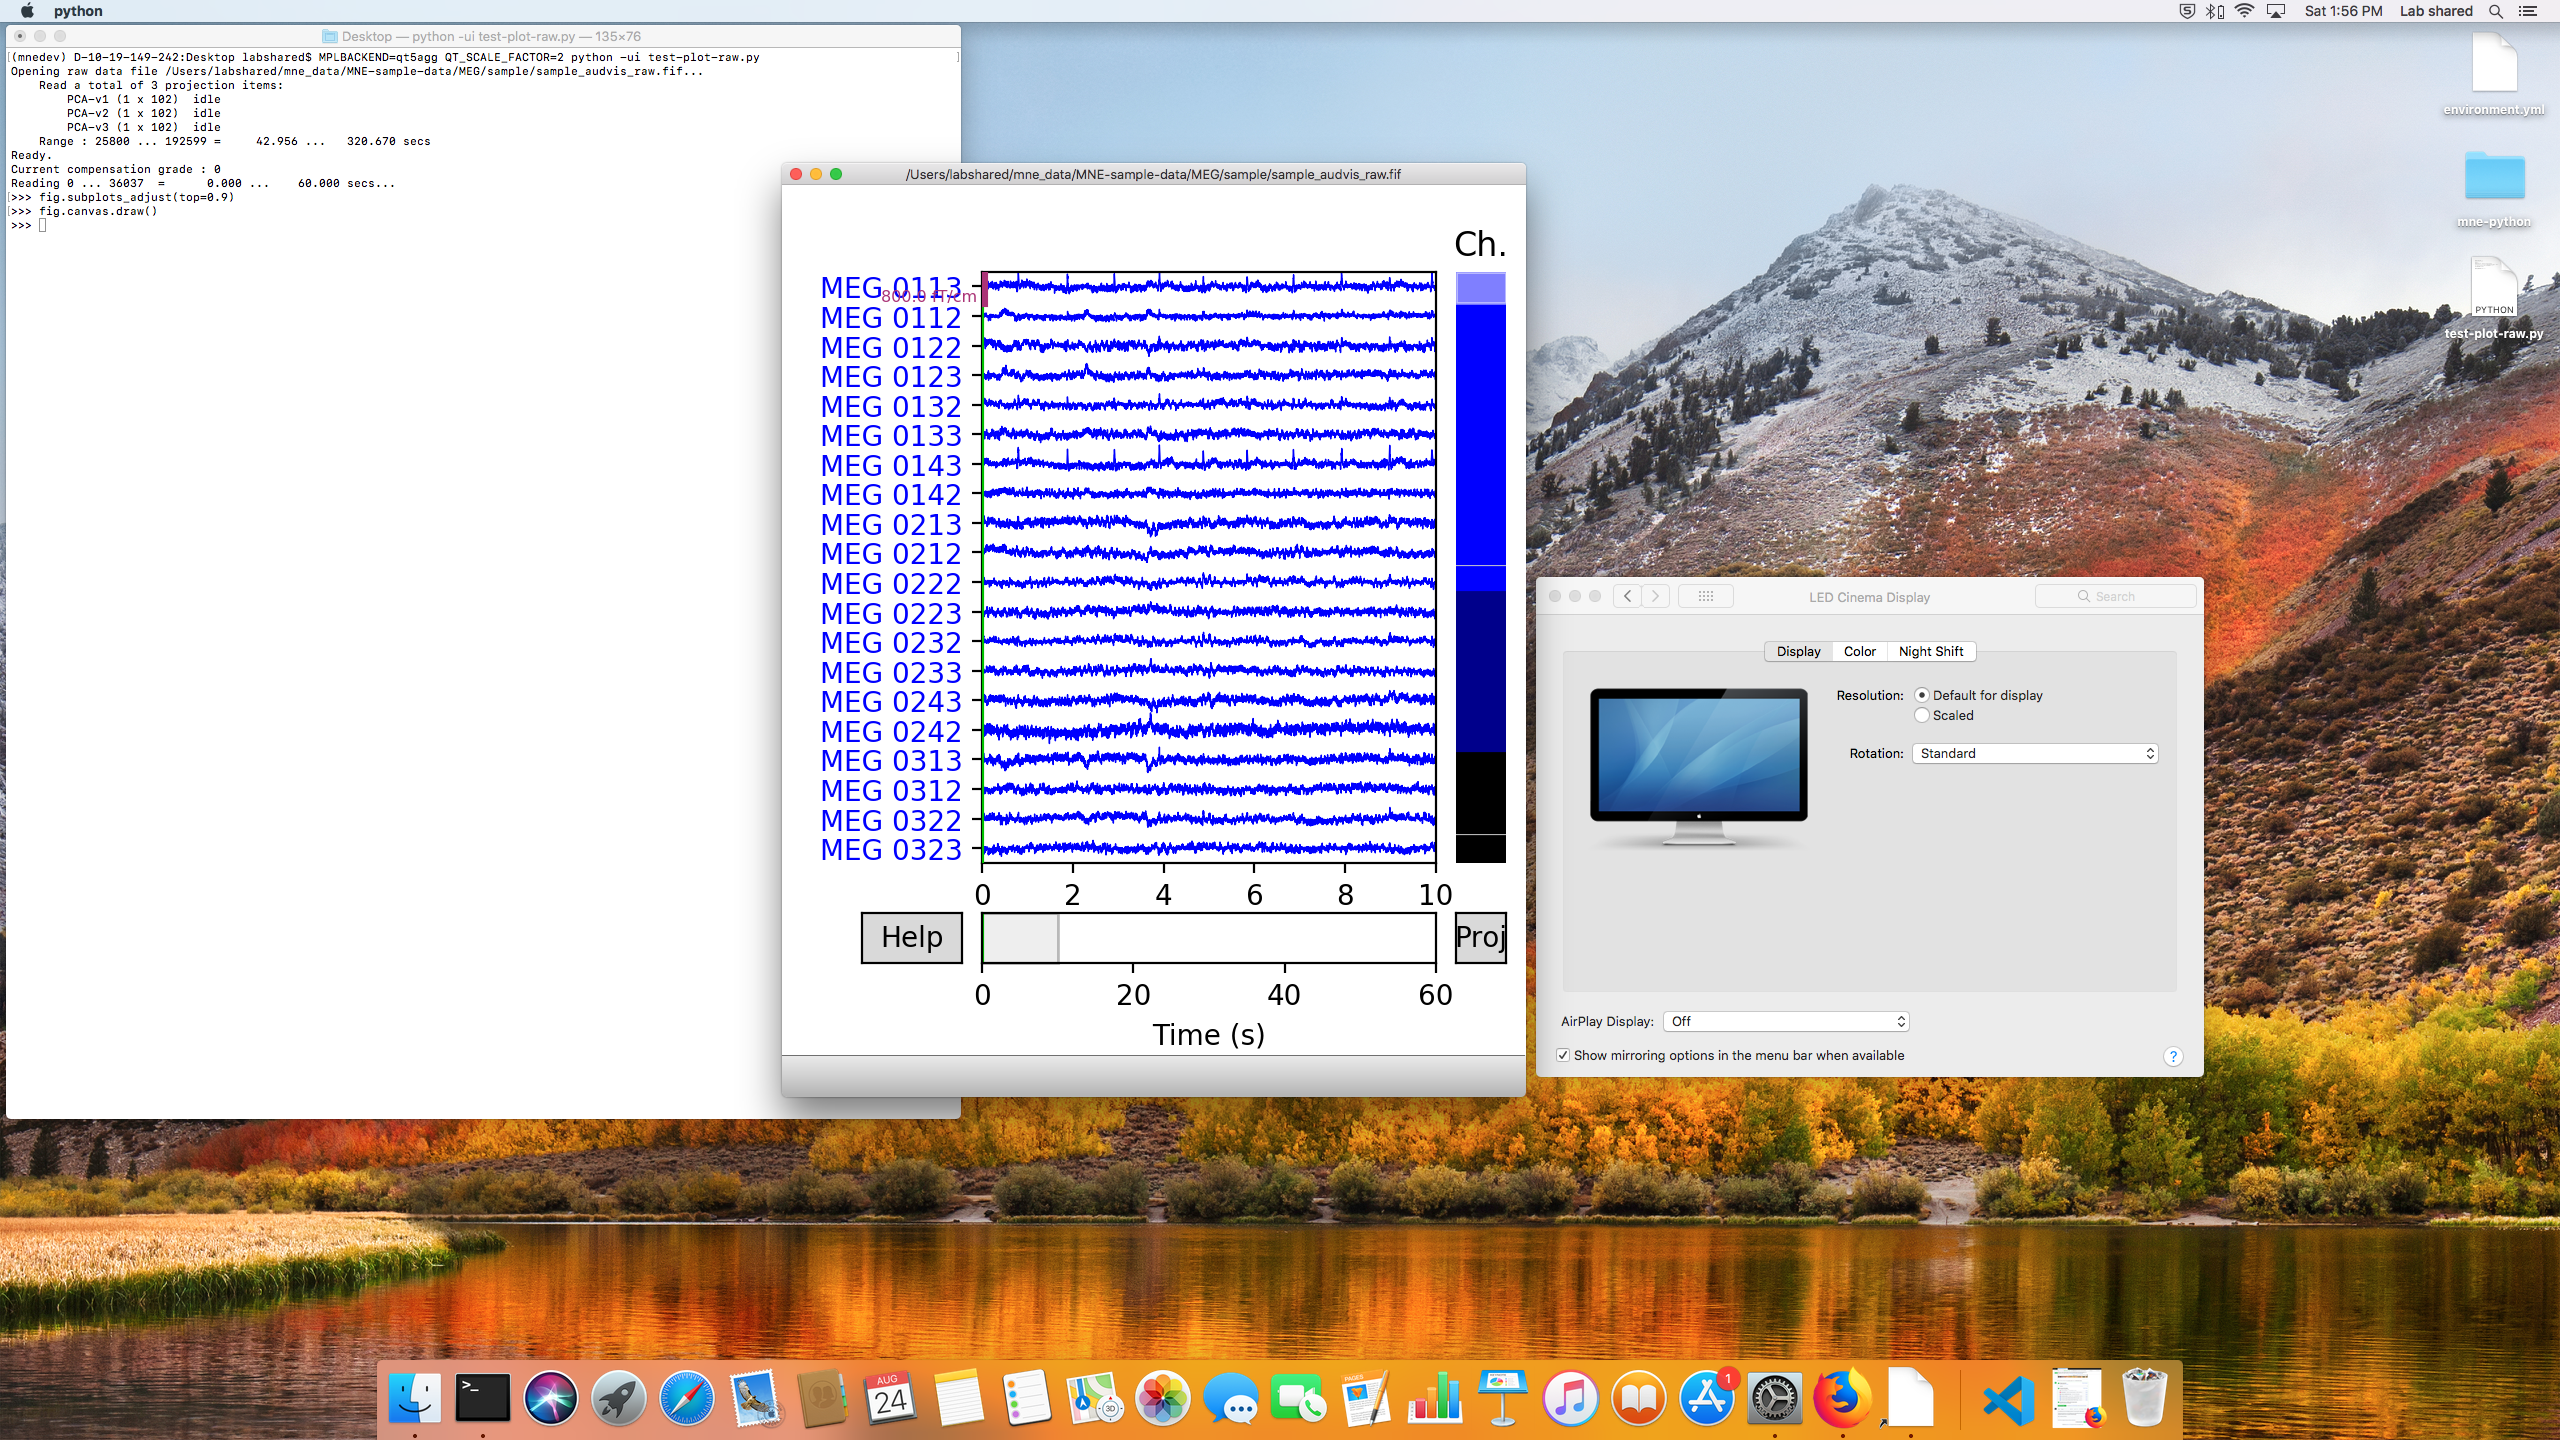Select Scaled resolution option

coord(1922,715)
